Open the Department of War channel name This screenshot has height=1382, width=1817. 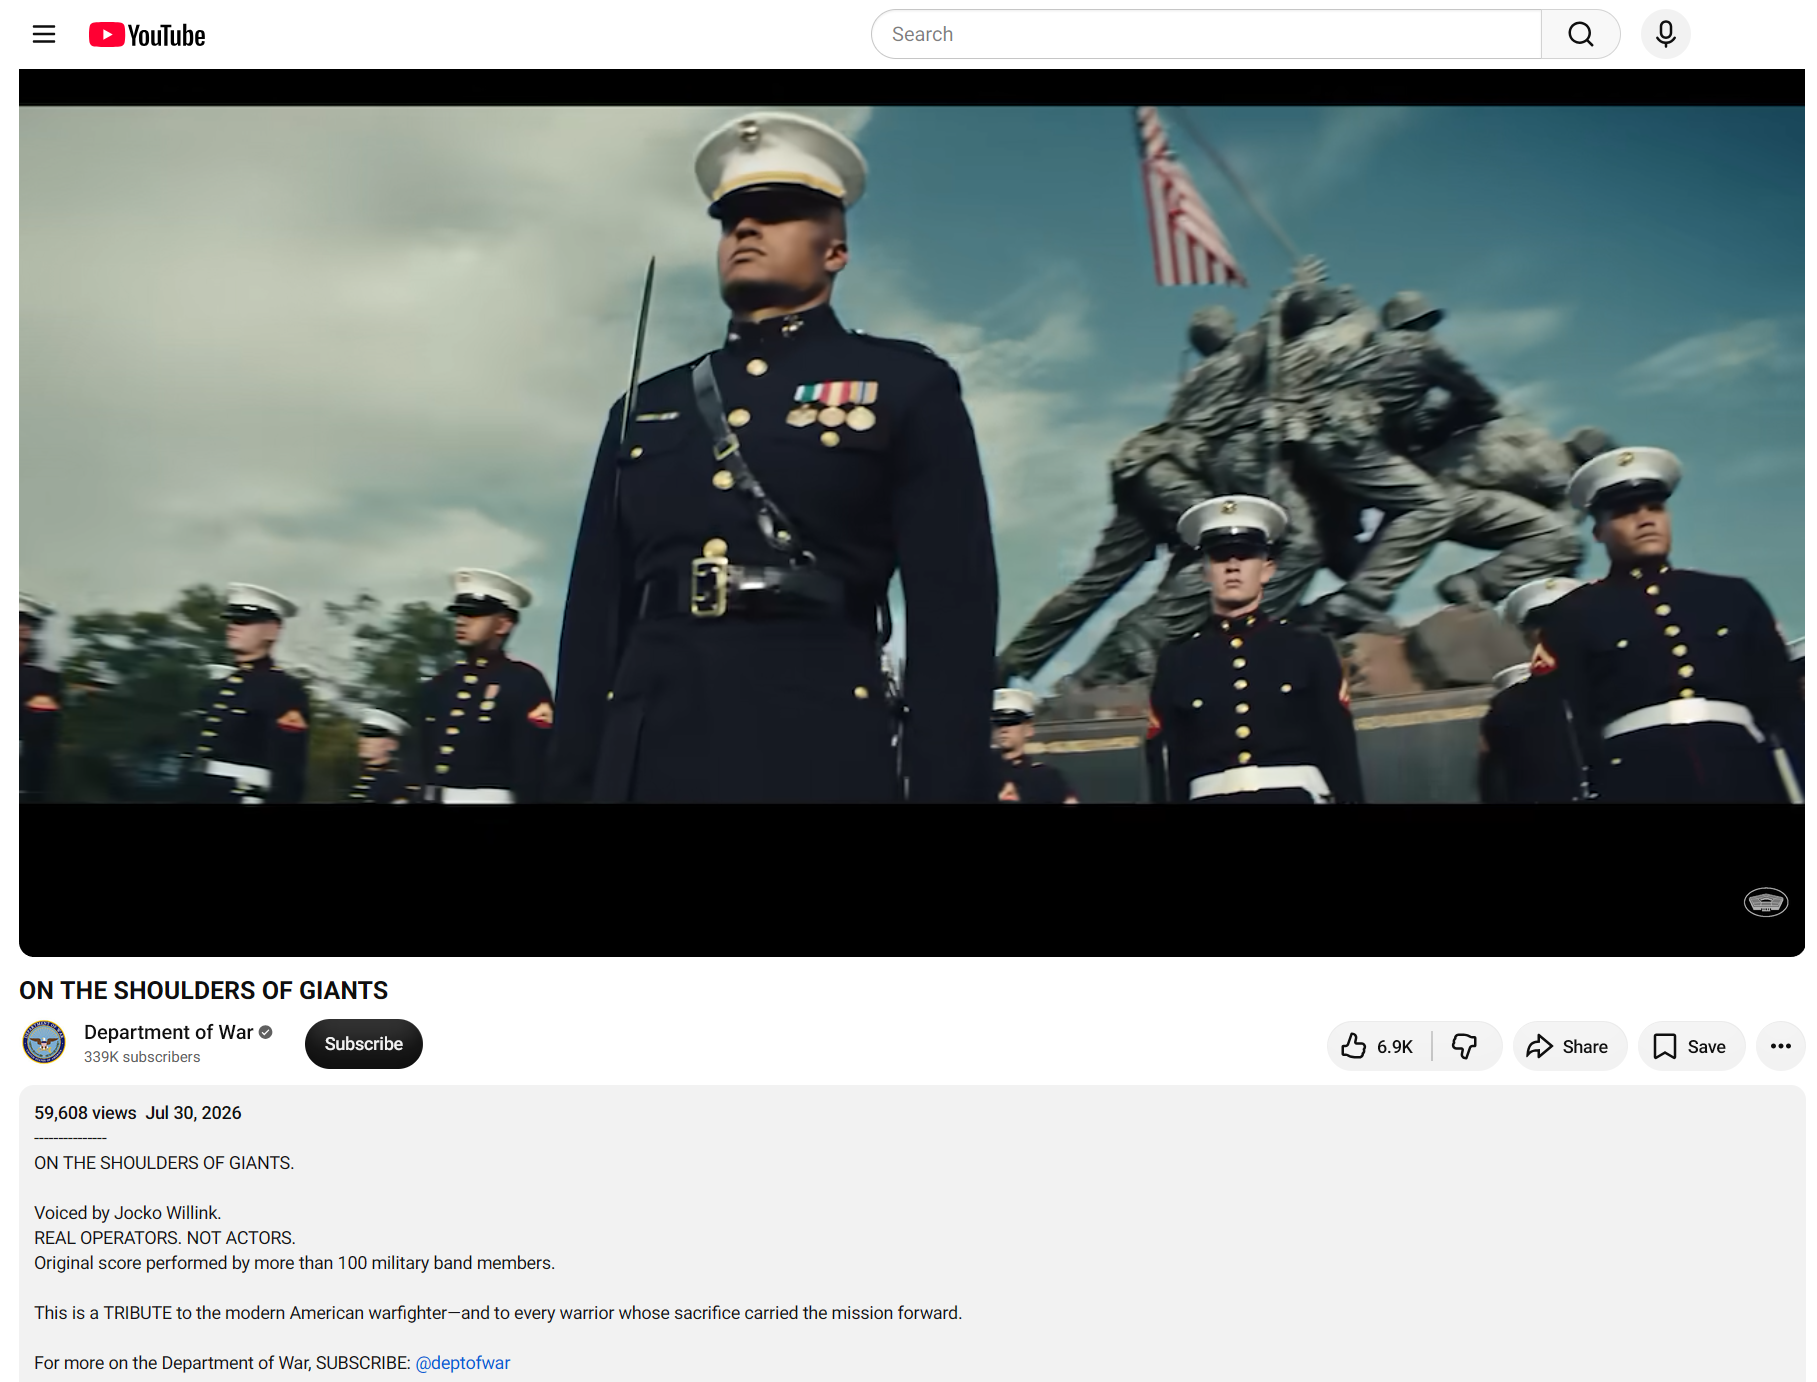click(168, 1032)
